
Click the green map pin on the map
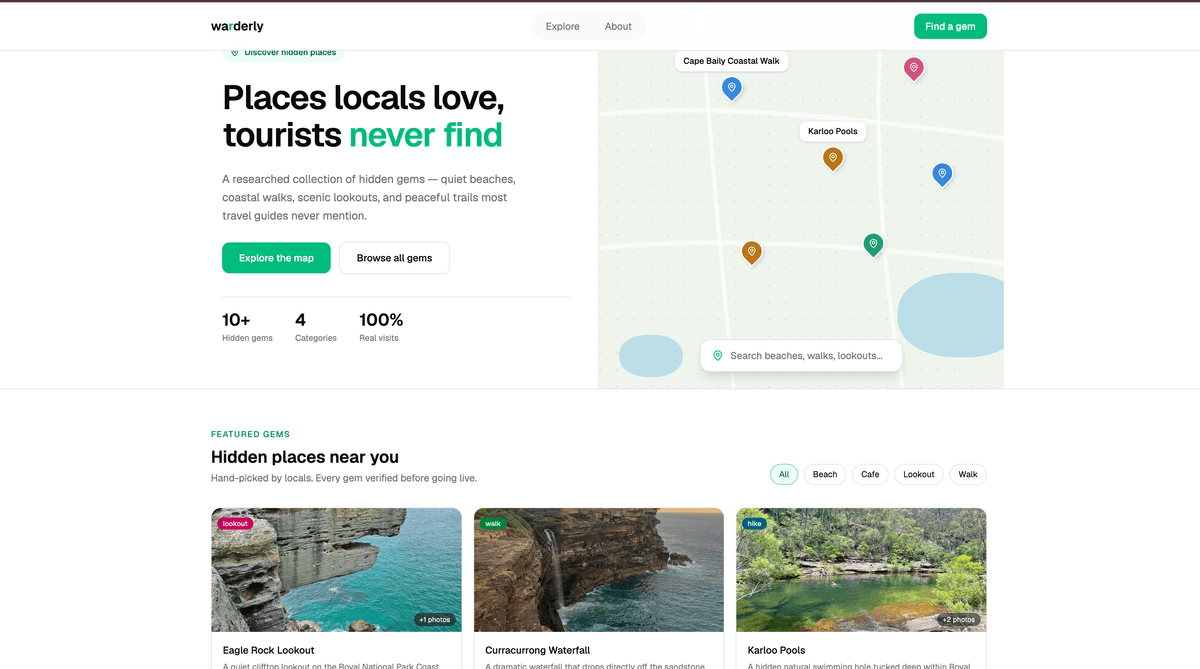[873, 244]
